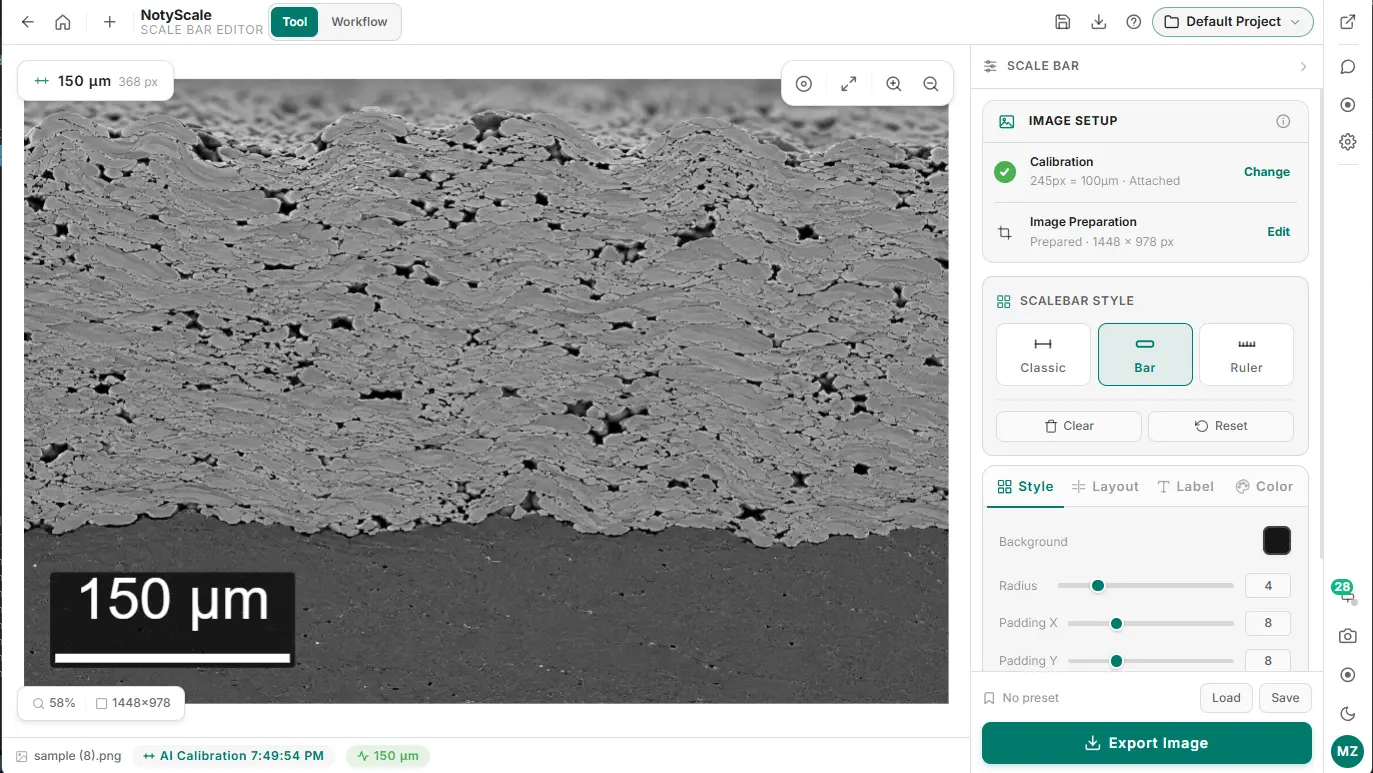Zoom out with the magnifier minus icon
The image size is (1373, 773).
(931, 84)
